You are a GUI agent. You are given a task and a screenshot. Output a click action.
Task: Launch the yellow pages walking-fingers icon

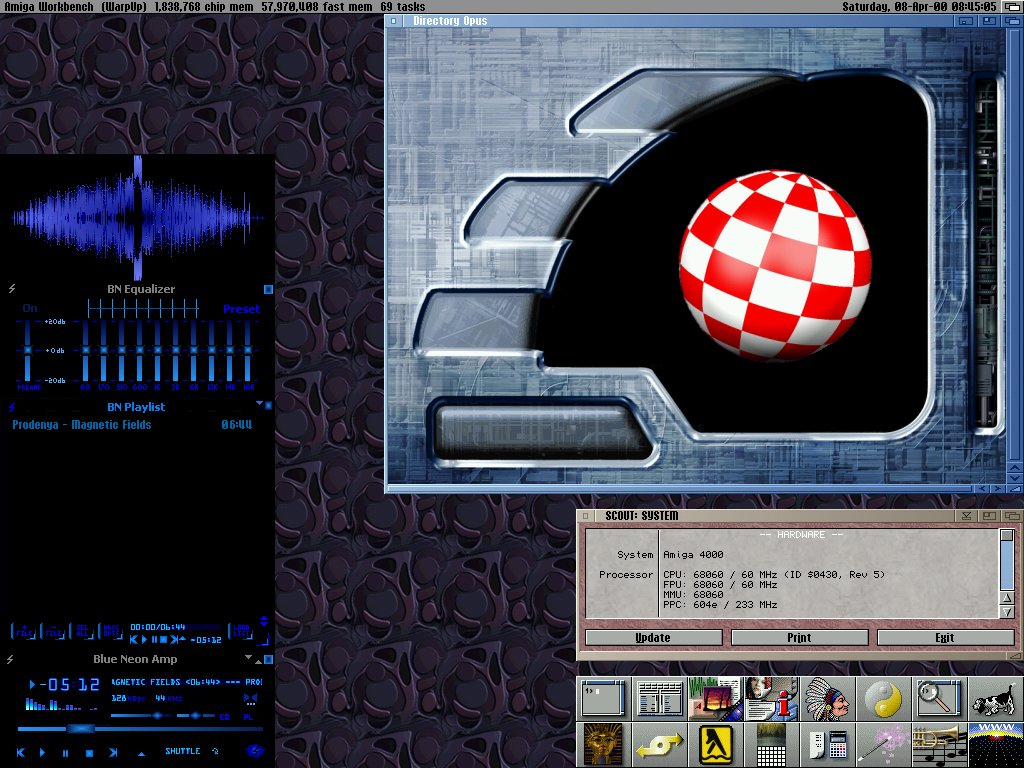tap(715, 744)
